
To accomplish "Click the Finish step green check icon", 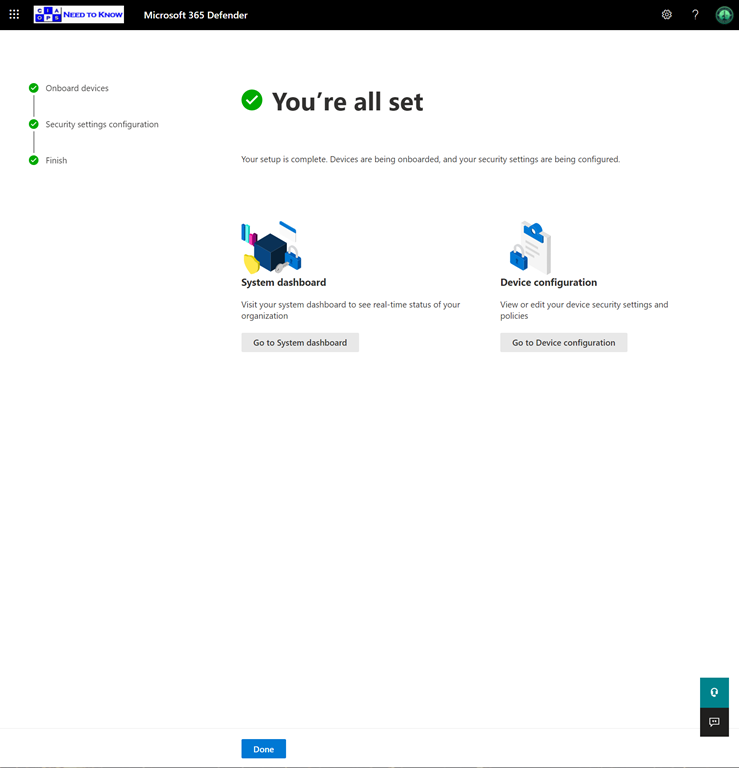I will pyautogui.click(x=34, y=160).
